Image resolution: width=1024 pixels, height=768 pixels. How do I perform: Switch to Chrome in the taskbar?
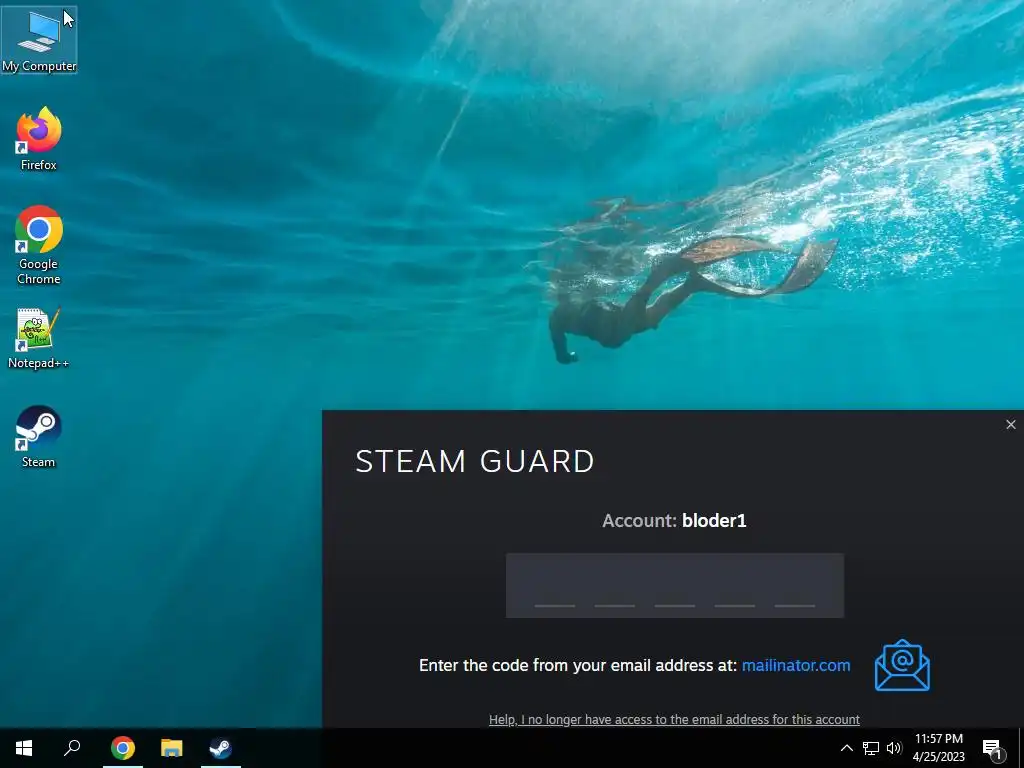[x=123, y=748]
